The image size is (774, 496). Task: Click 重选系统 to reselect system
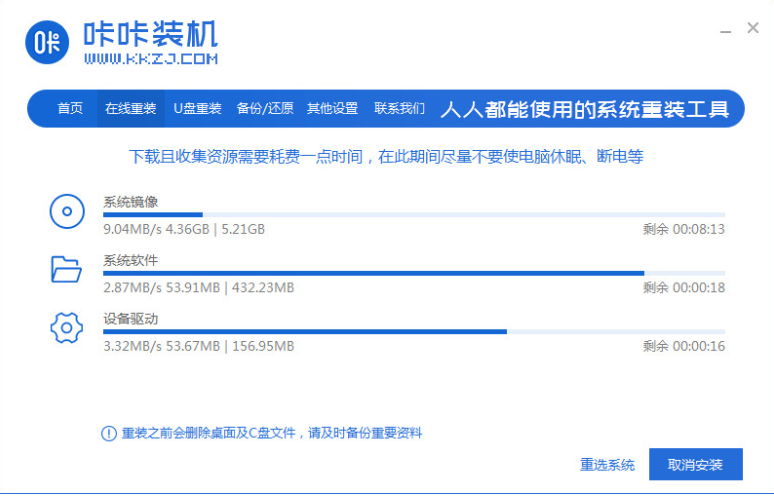pyautogui.click(x=607, y=464)
